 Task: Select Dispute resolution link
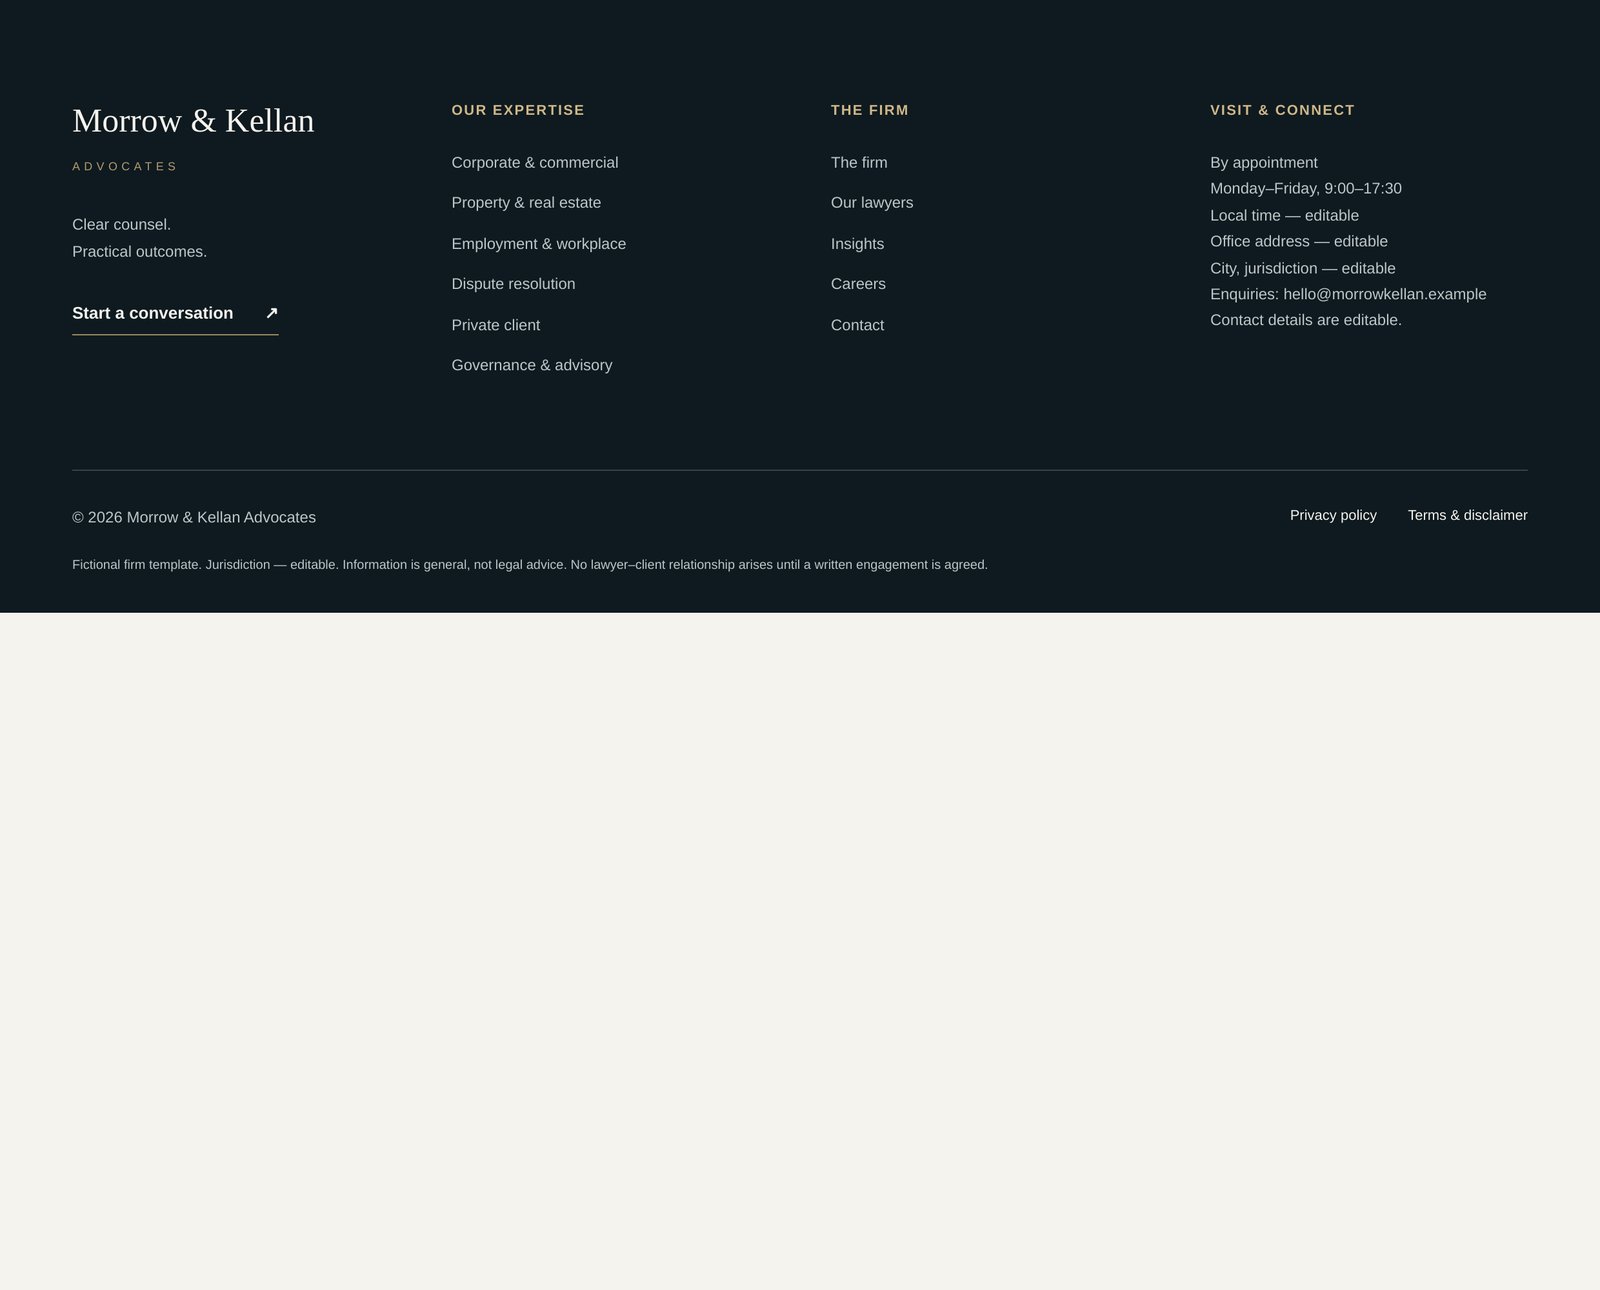(x=513, y=284)
